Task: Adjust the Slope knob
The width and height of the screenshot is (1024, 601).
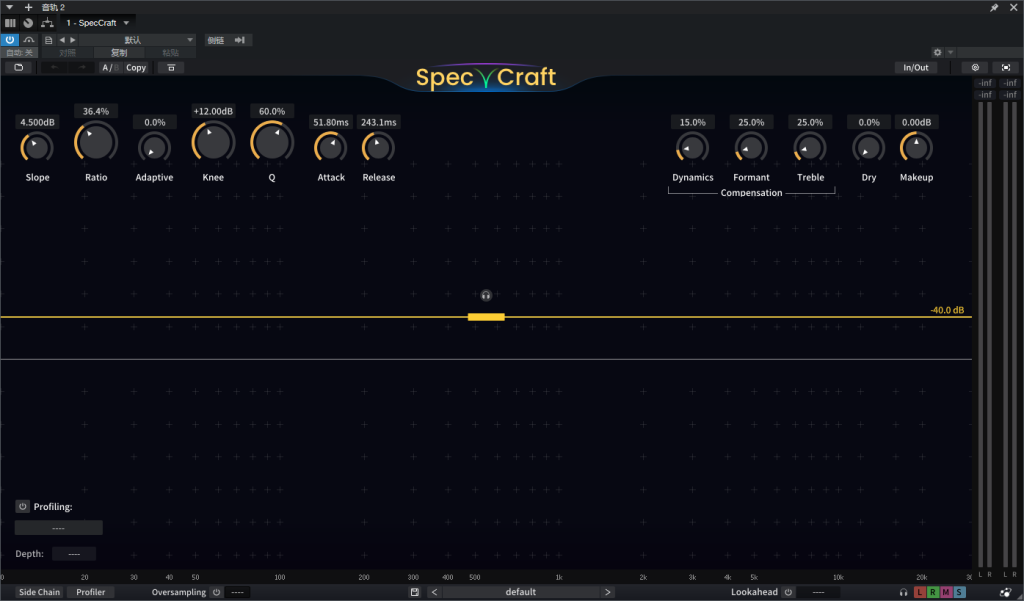Action: (x=37, y=148)
